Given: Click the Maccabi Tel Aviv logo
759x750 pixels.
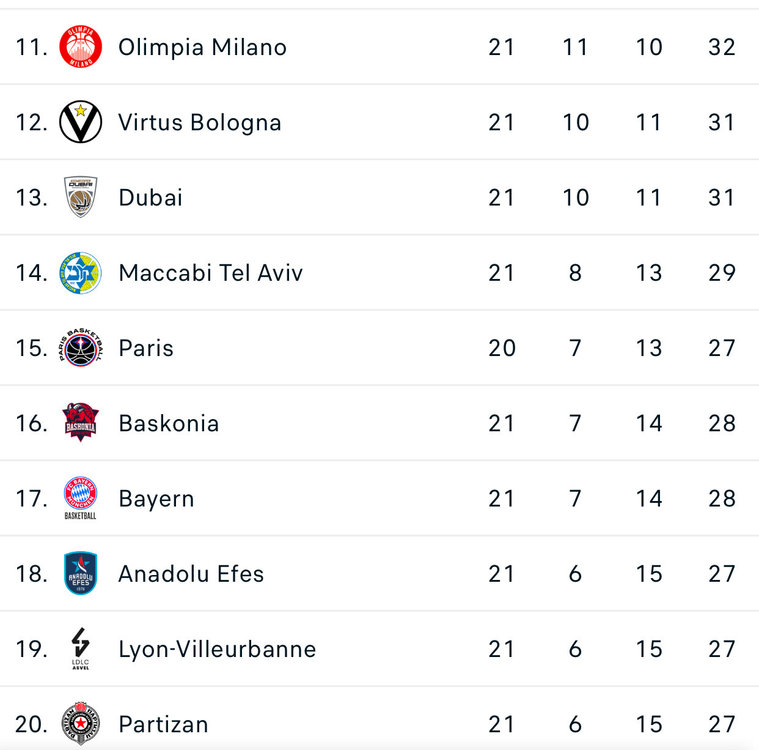Looking at the screenshot, I should click(x=80, y=272).
